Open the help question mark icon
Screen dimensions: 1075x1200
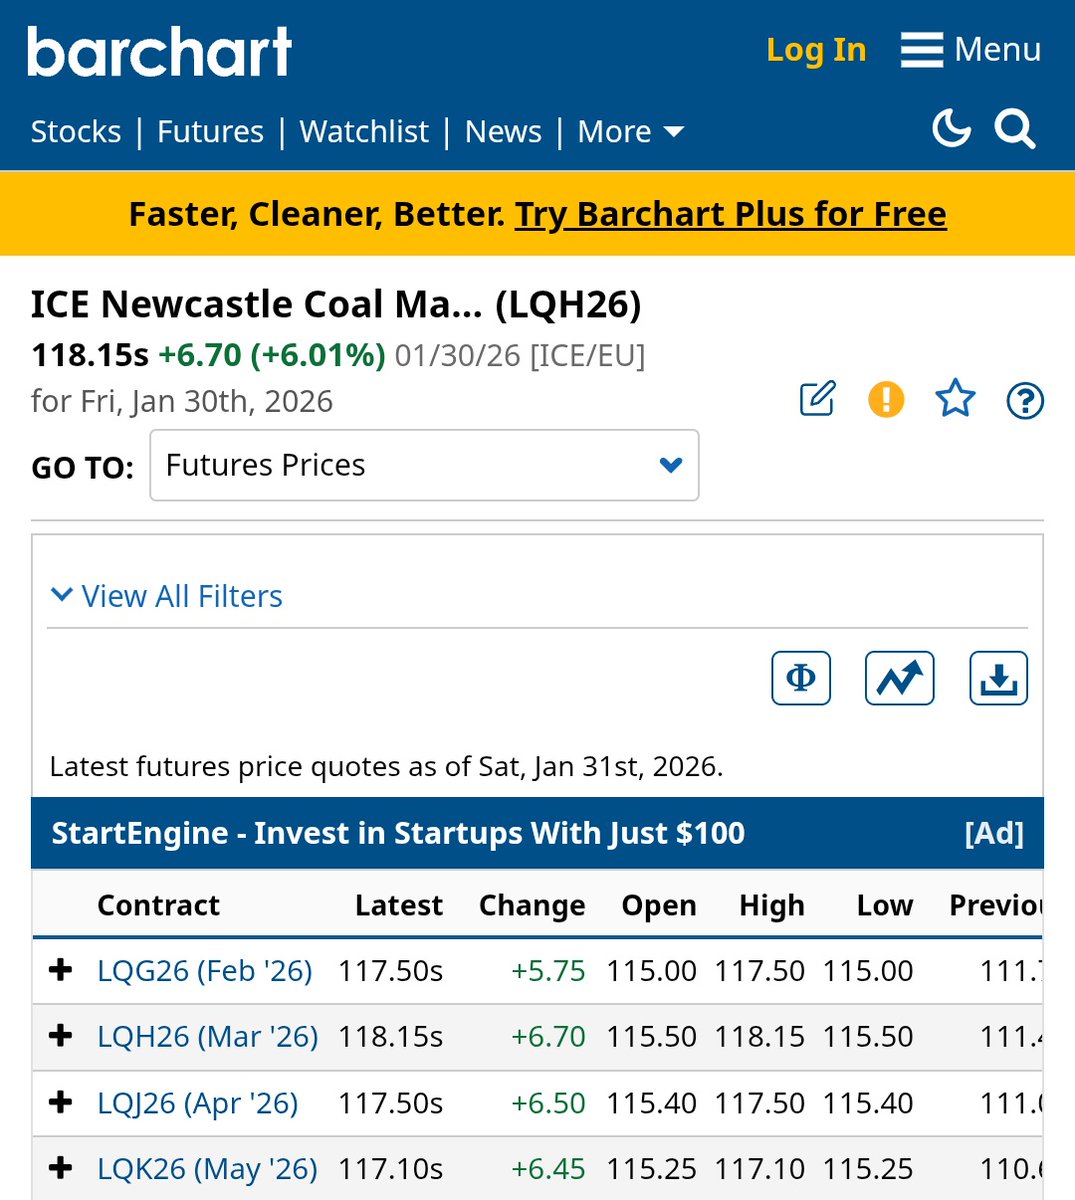point(1025,400)
